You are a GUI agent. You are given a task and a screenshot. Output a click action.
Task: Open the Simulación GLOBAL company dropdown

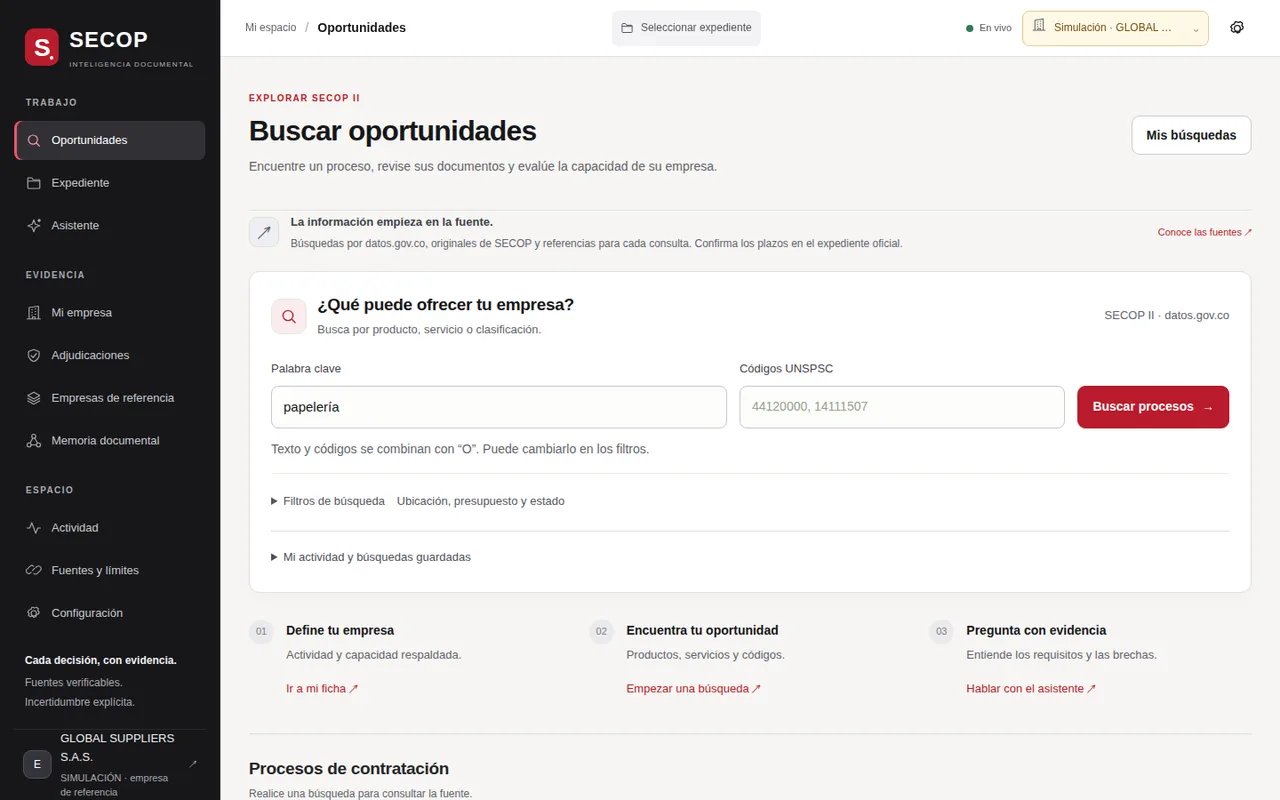coord(1115,28)
